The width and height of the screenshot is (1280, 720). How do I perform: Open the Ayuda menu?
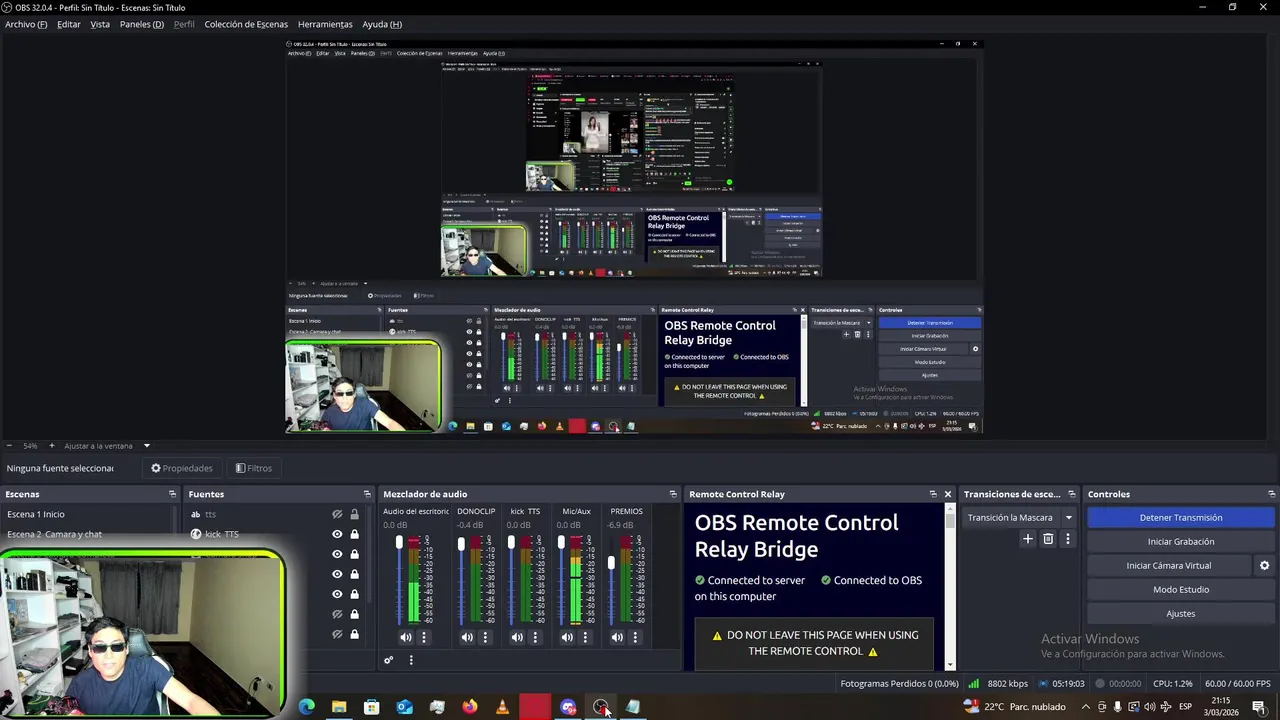(x=382, y=24)
